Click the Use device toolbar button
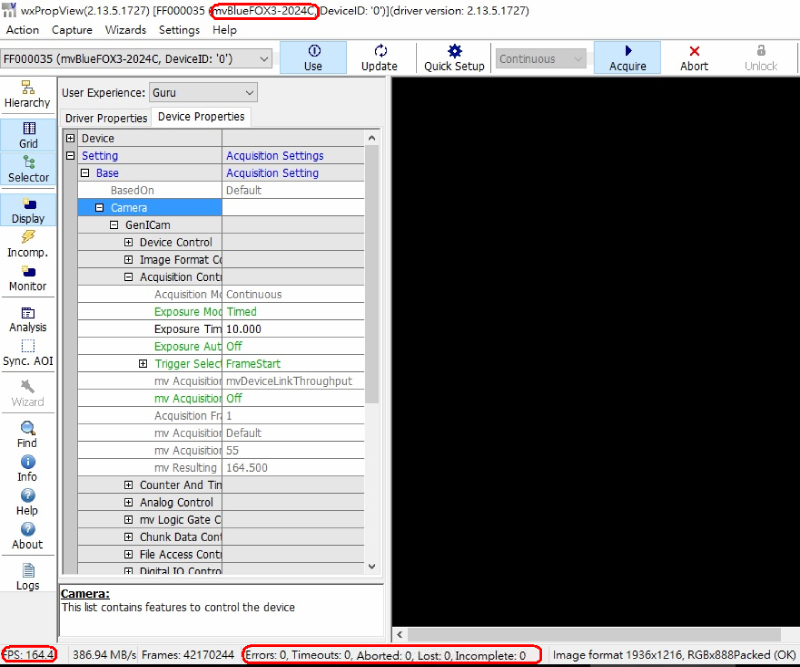Viewport: 800px width, 667px height. click(x=313, y=58)
